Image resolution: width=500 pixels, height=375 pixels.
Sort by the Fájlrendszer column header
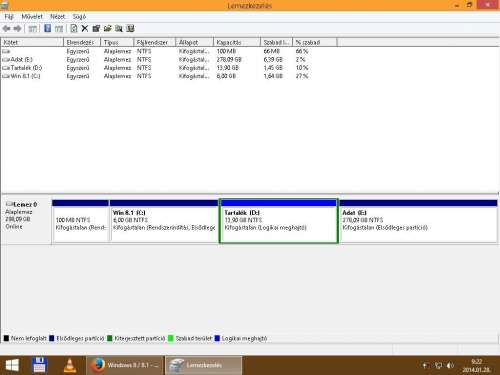(x=155, y=42)
